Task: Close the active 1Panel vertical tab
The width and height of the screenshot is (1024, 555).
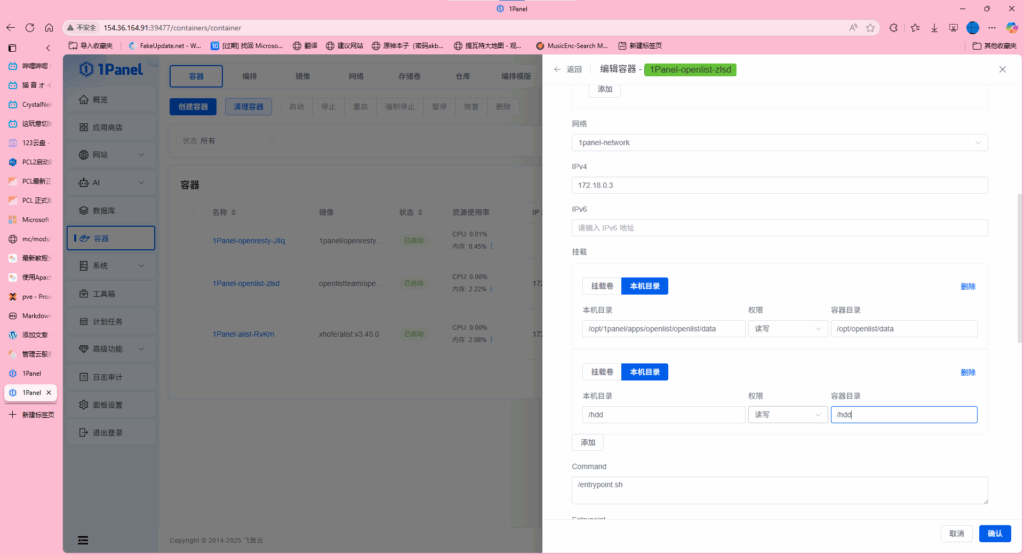Action: tap(48, 392)
